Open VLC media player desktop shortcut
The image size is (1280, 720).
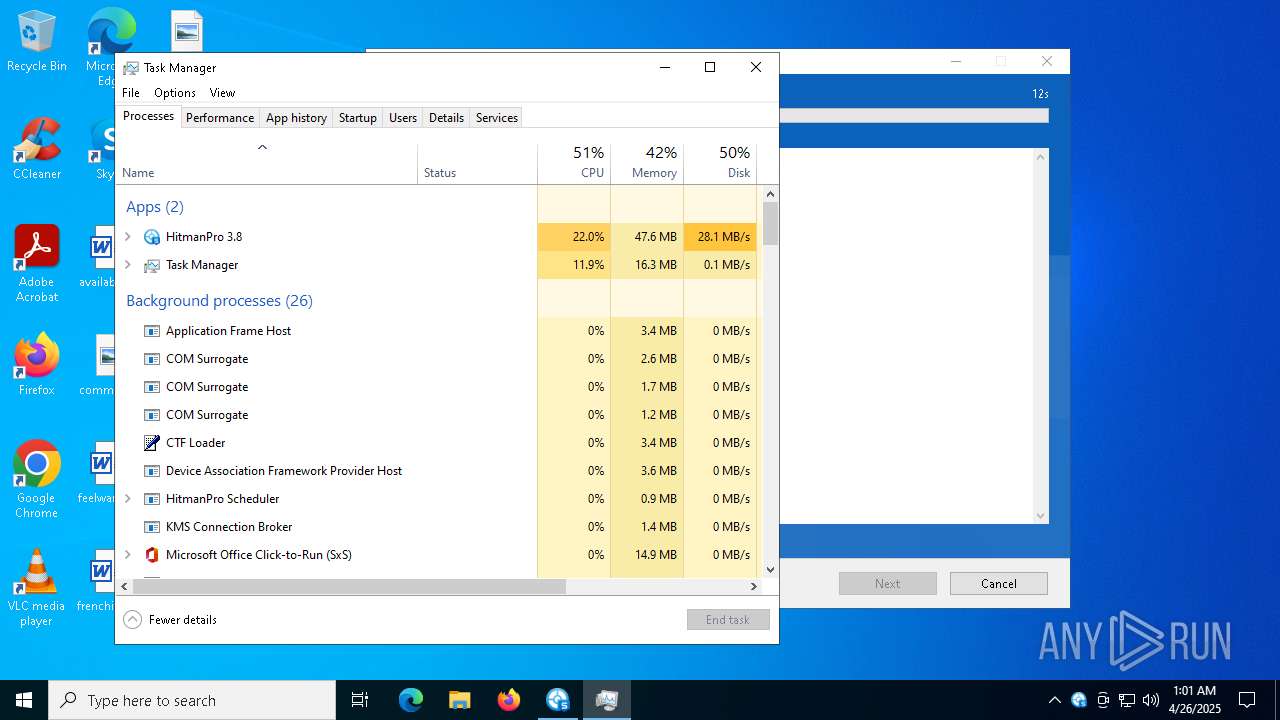37,588
